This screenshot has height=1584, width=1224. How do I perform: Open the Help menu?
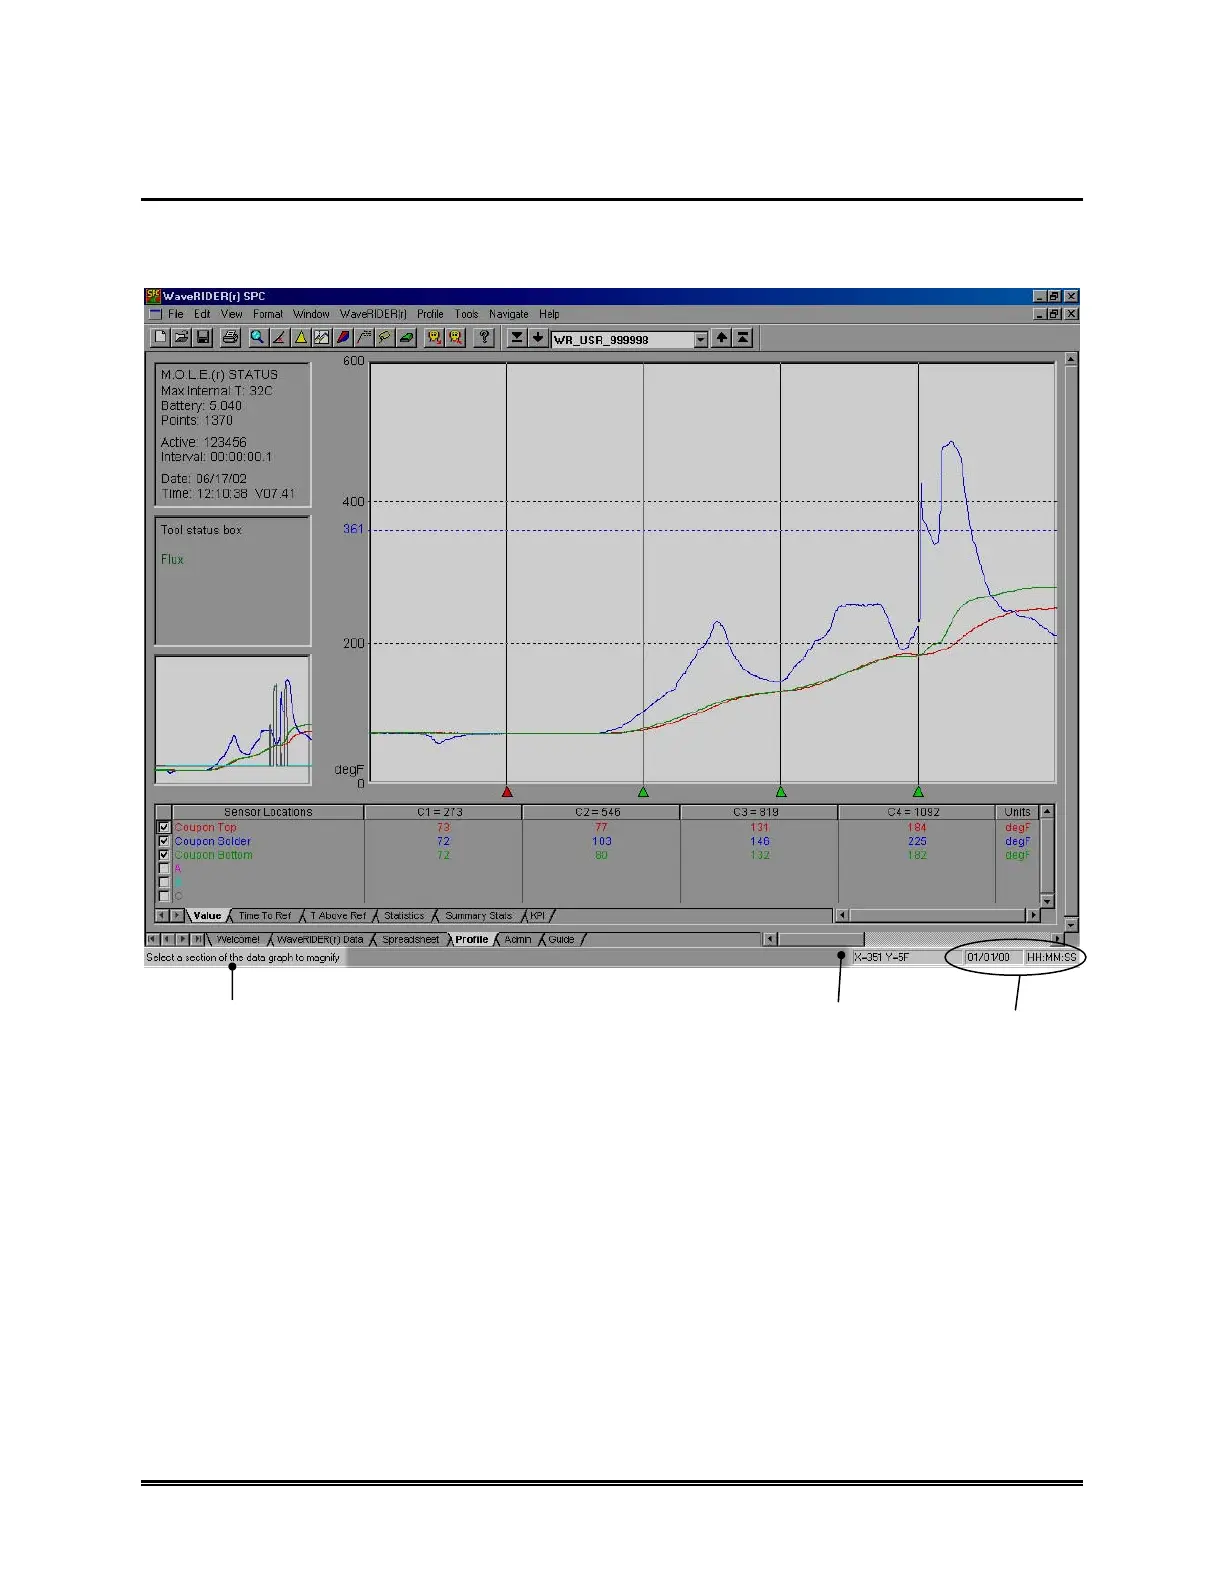tap(549, 314)
